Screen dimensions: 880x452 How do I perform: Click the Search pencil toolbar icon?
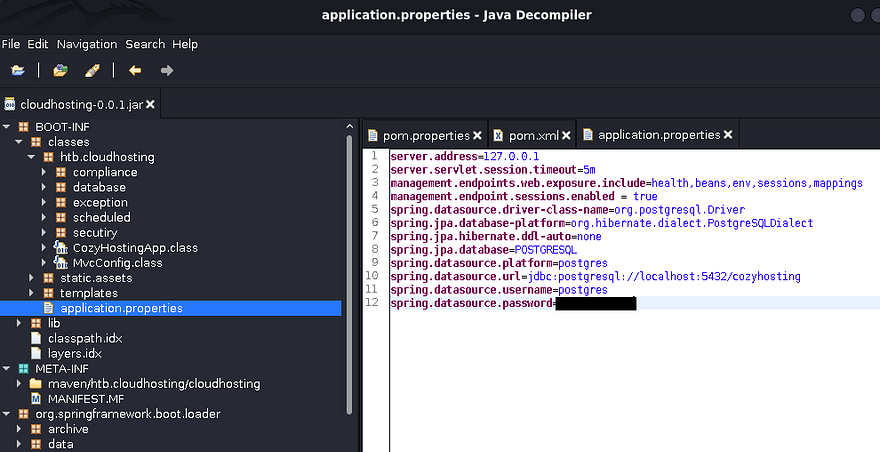[x=92, y=70]
